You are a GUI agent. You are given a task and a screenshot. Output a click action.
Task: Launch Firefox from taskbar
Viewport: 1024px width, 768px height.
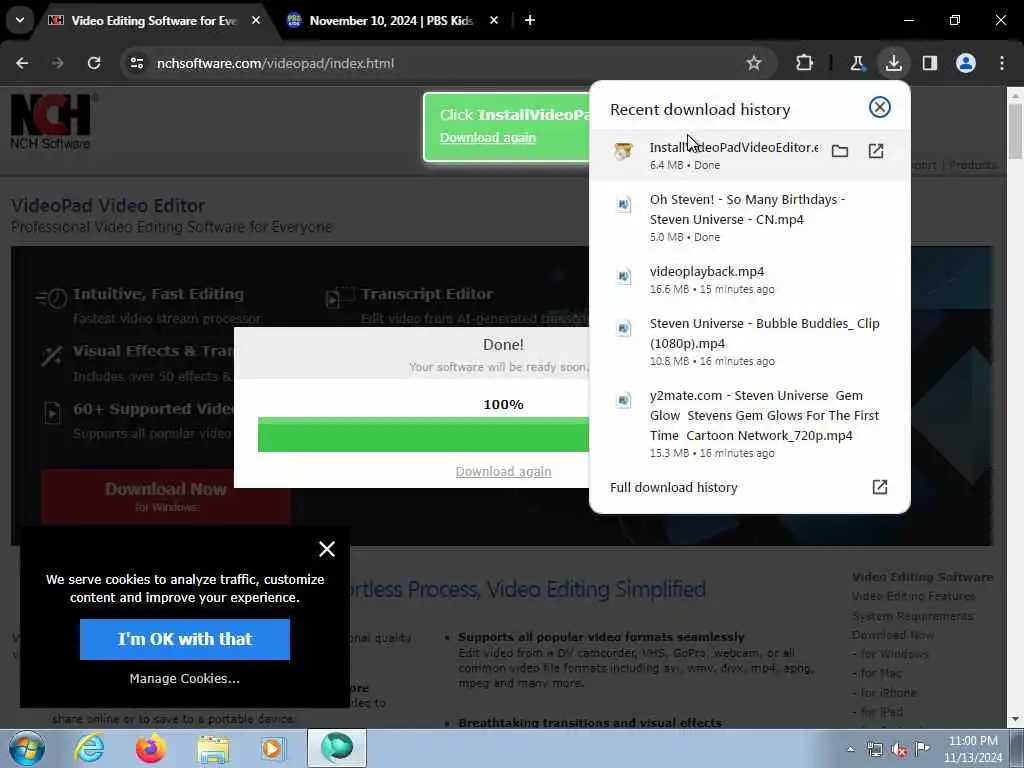pyautogui.click(x=150, y=748)
